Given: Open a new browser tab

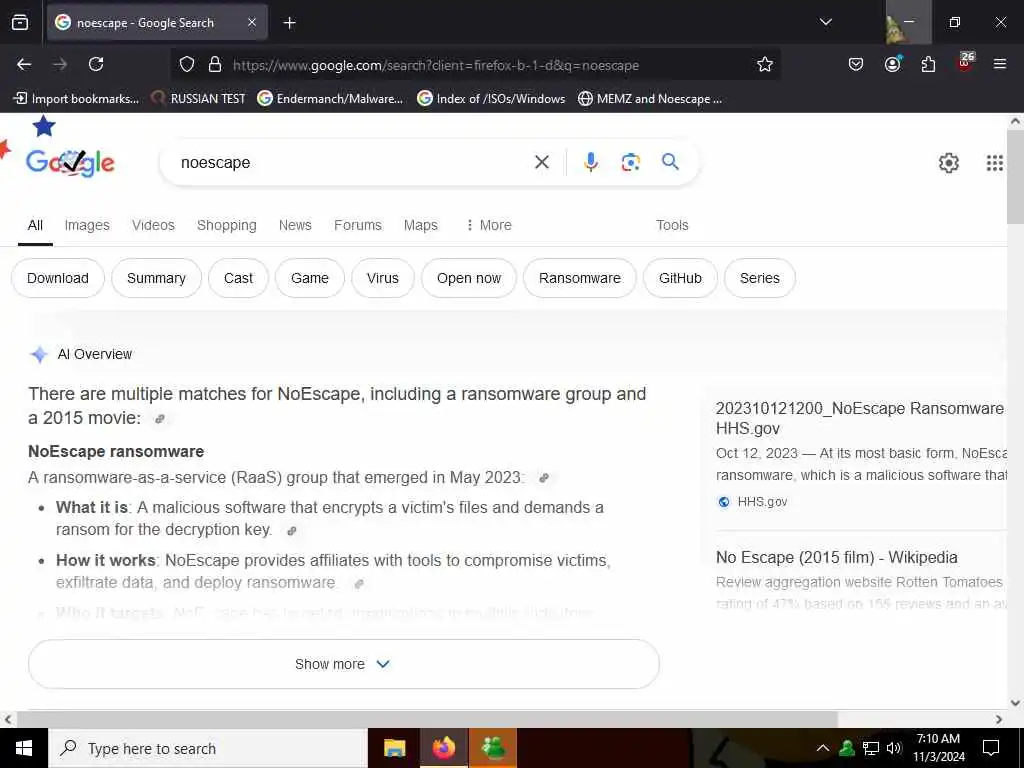Looking at the screenshot, I should (x=289, y=23).
